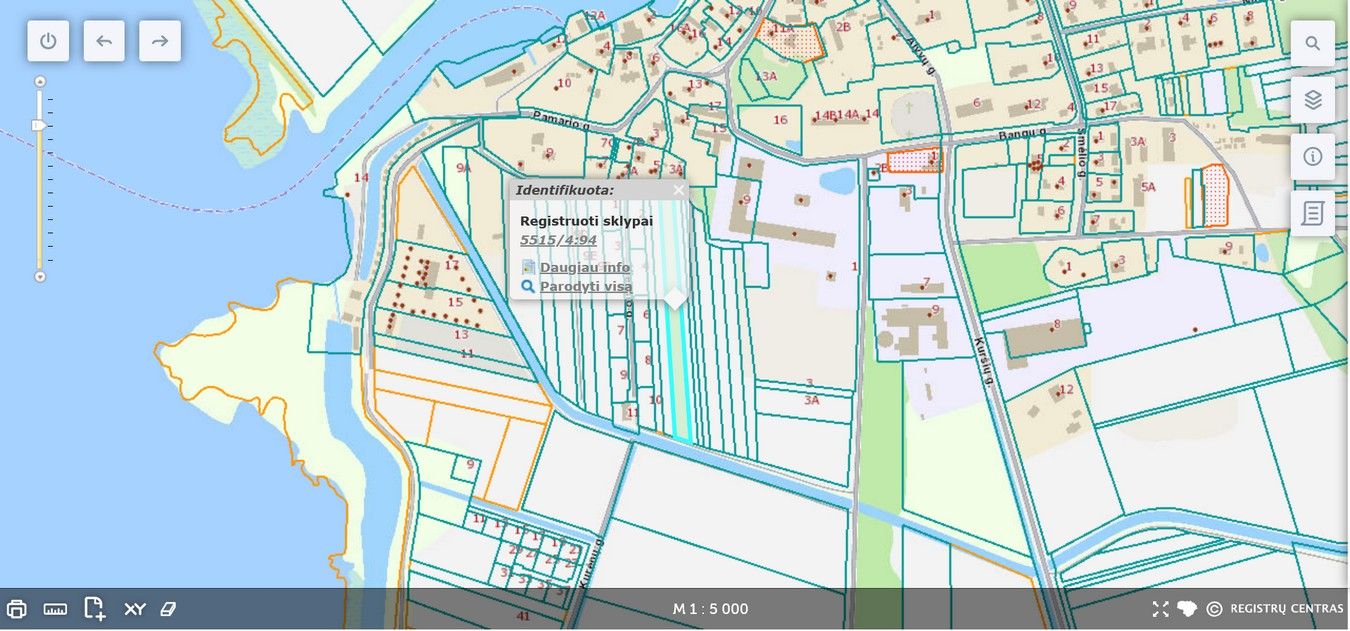Screen dimensions: 1350x631
Task: Select the ruler measurement tool
Action: pyautogui.click(x=55, y=609)
